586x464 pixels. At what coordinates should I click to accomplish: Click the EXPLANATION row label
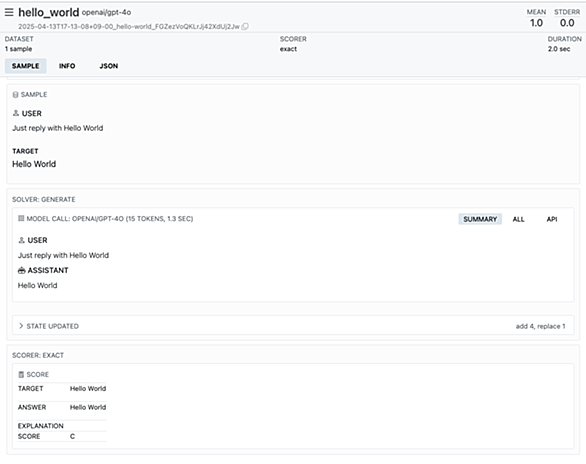(41, 426)
